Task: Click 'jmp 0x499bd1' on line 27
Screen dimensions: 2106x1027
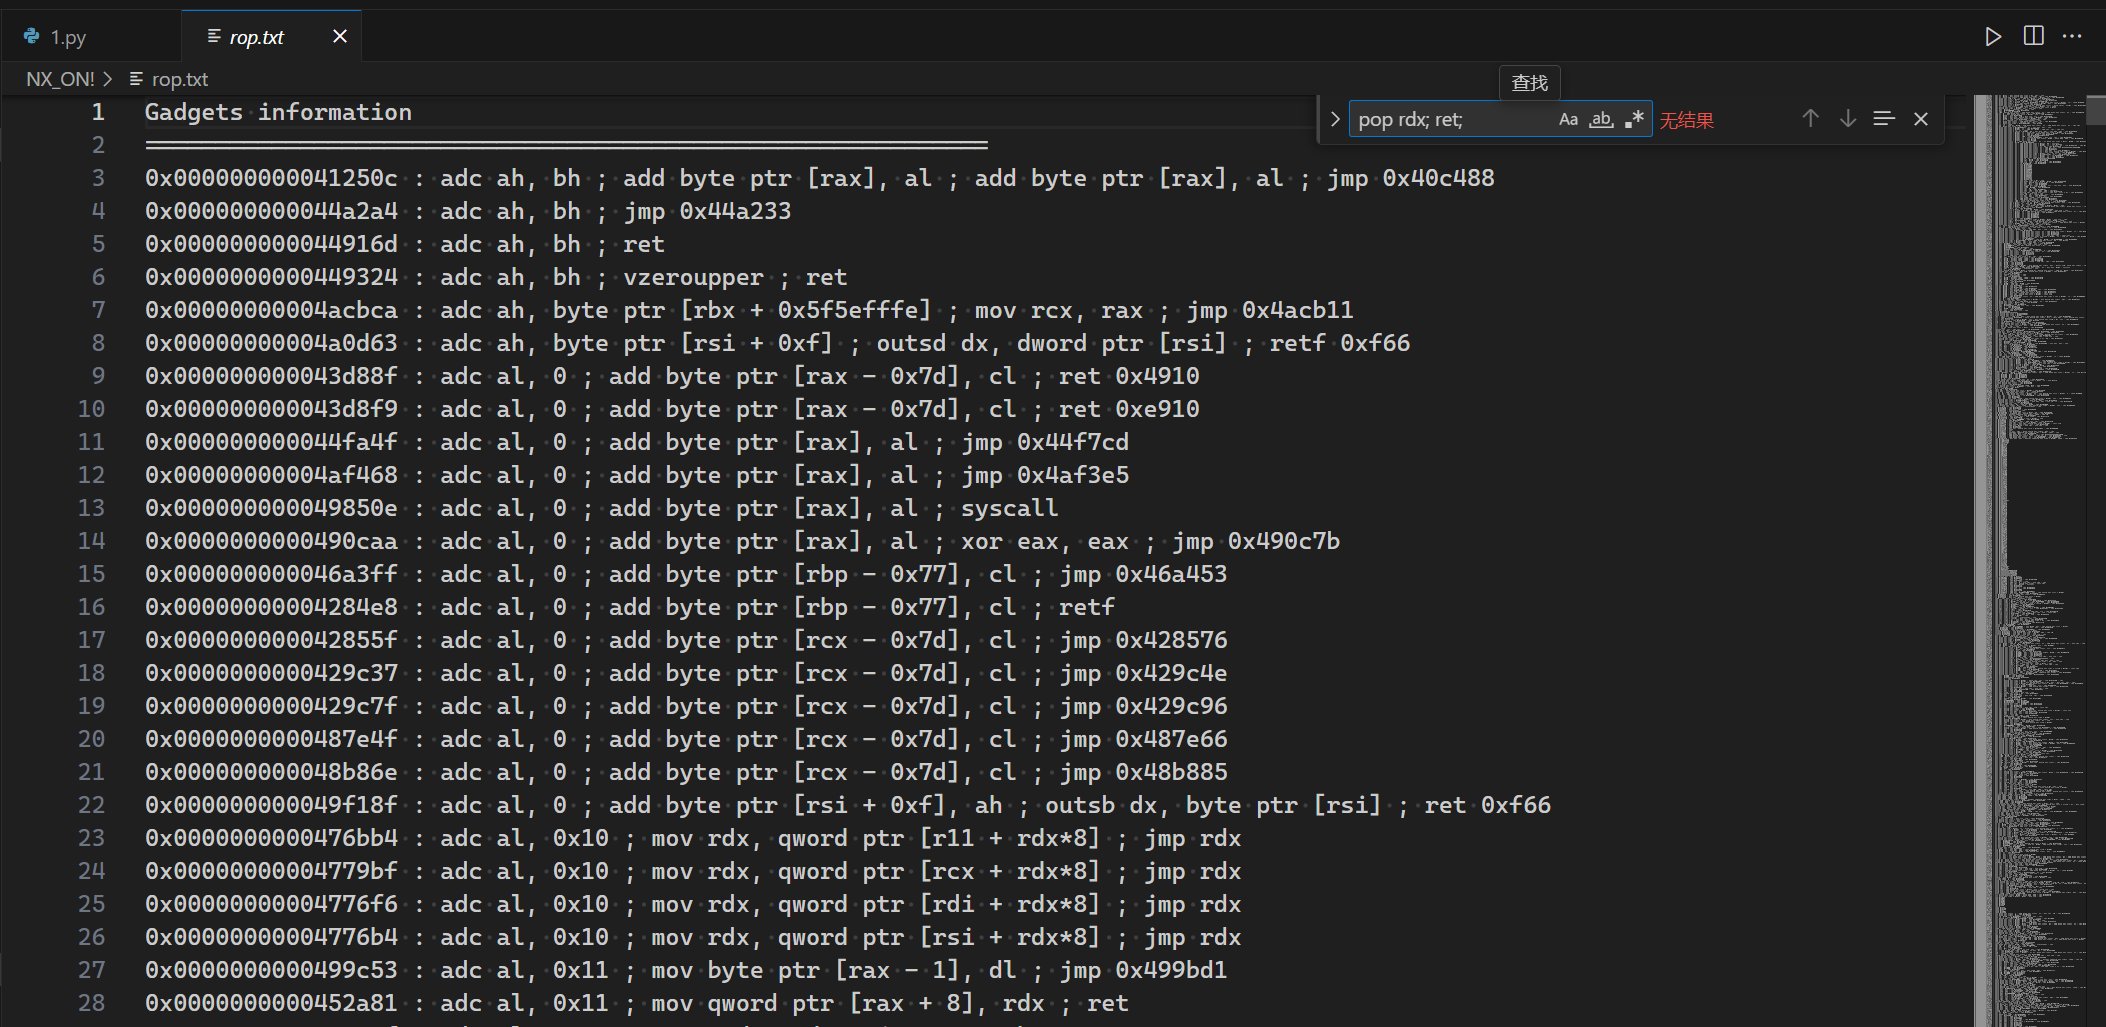Action: (x=1143, y=970)
